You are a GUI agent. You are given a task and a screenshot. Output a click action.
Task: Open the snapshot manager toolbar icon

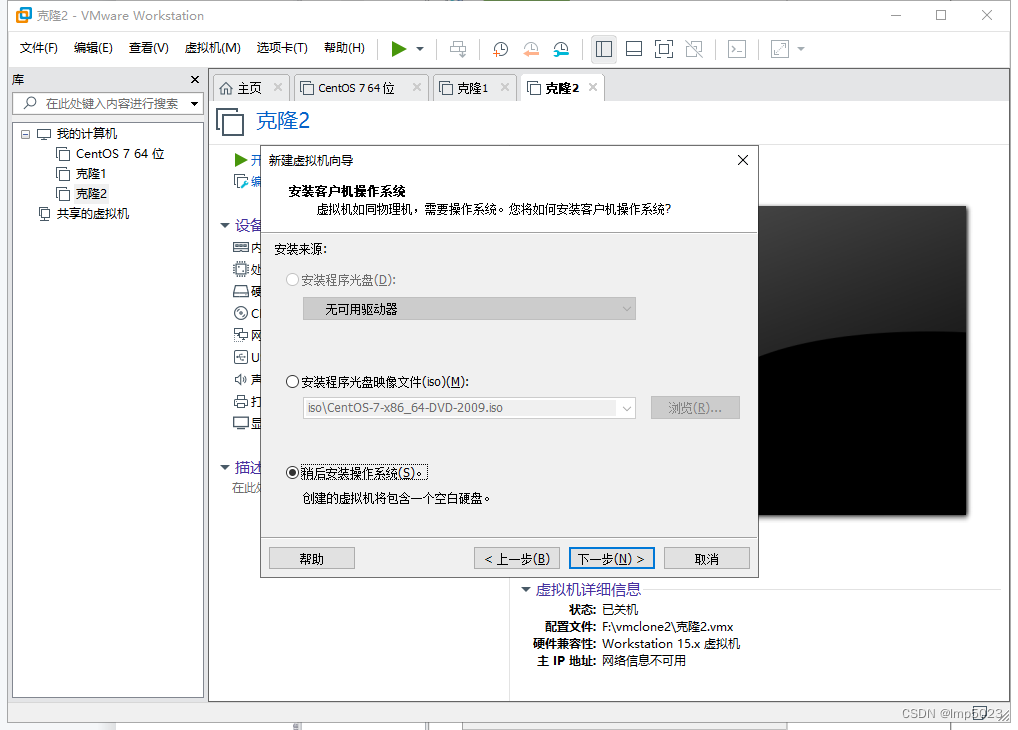561,49
